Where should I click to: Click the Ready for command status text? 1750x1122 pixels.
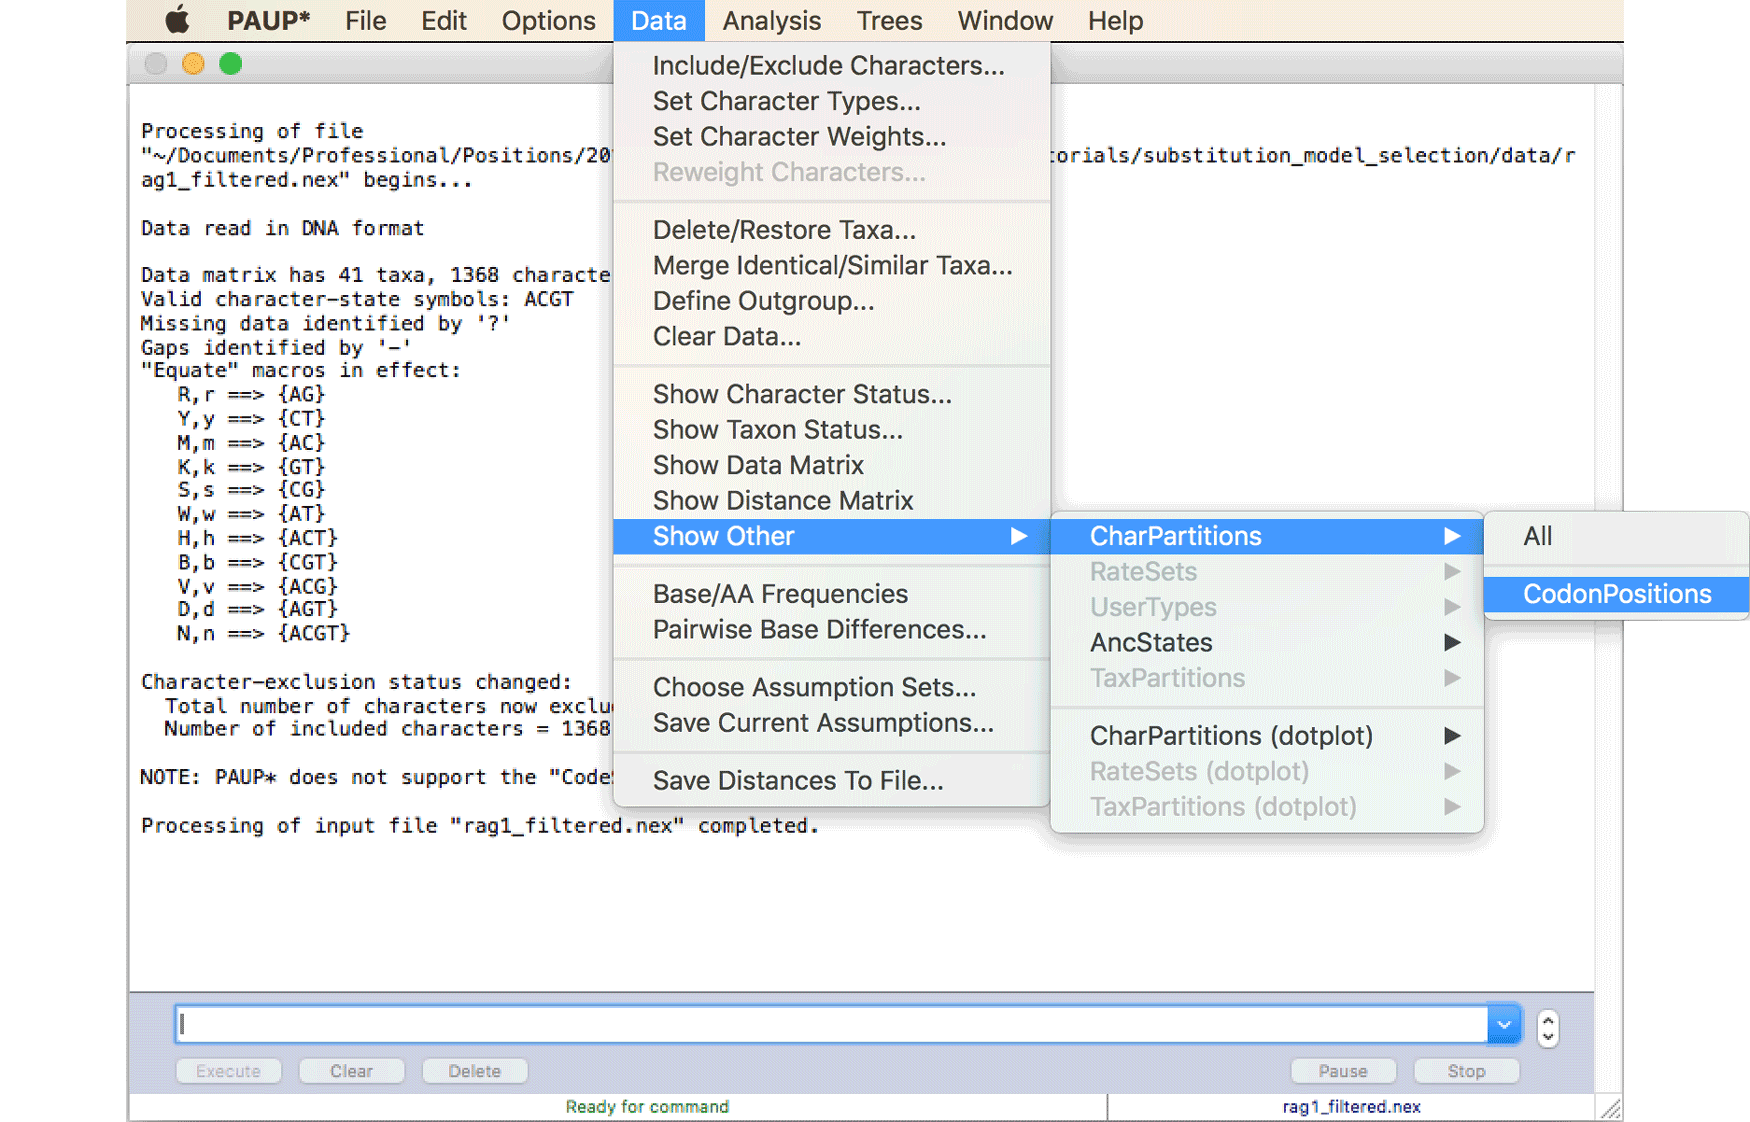[647, 1106]
